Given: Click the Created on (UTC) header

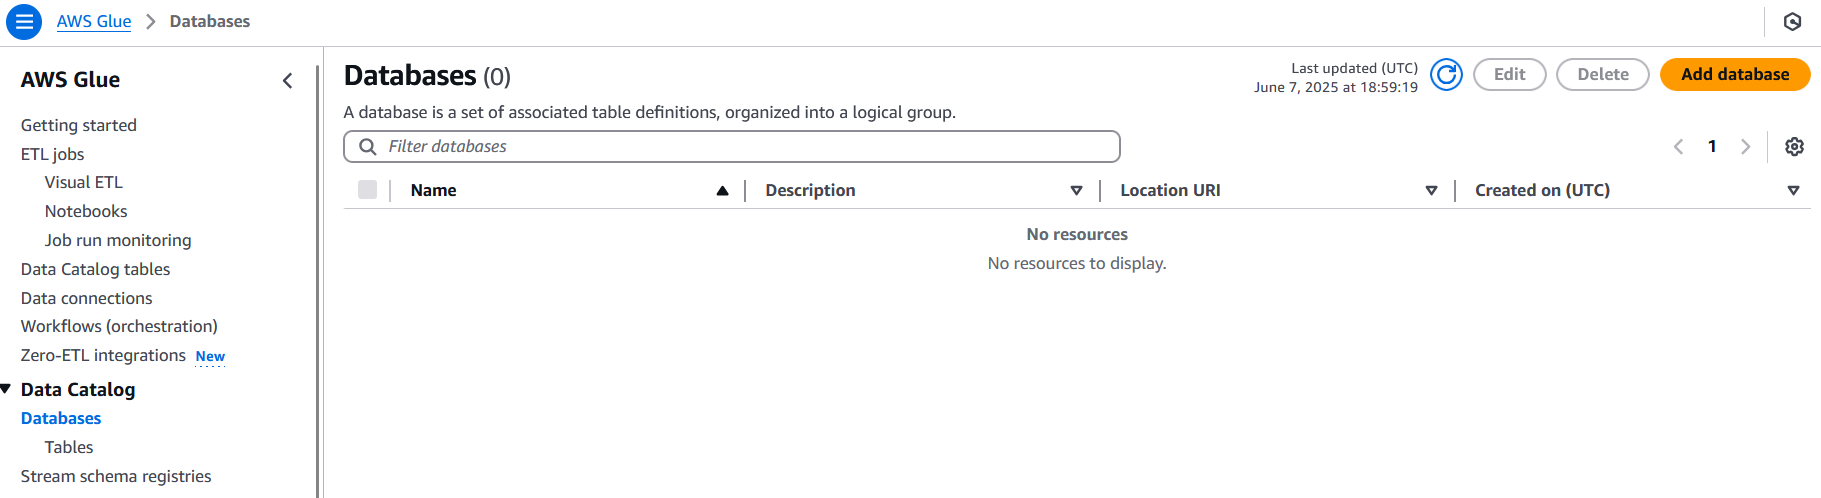Looking at the screenshot, I should [x=1543, y=190].
